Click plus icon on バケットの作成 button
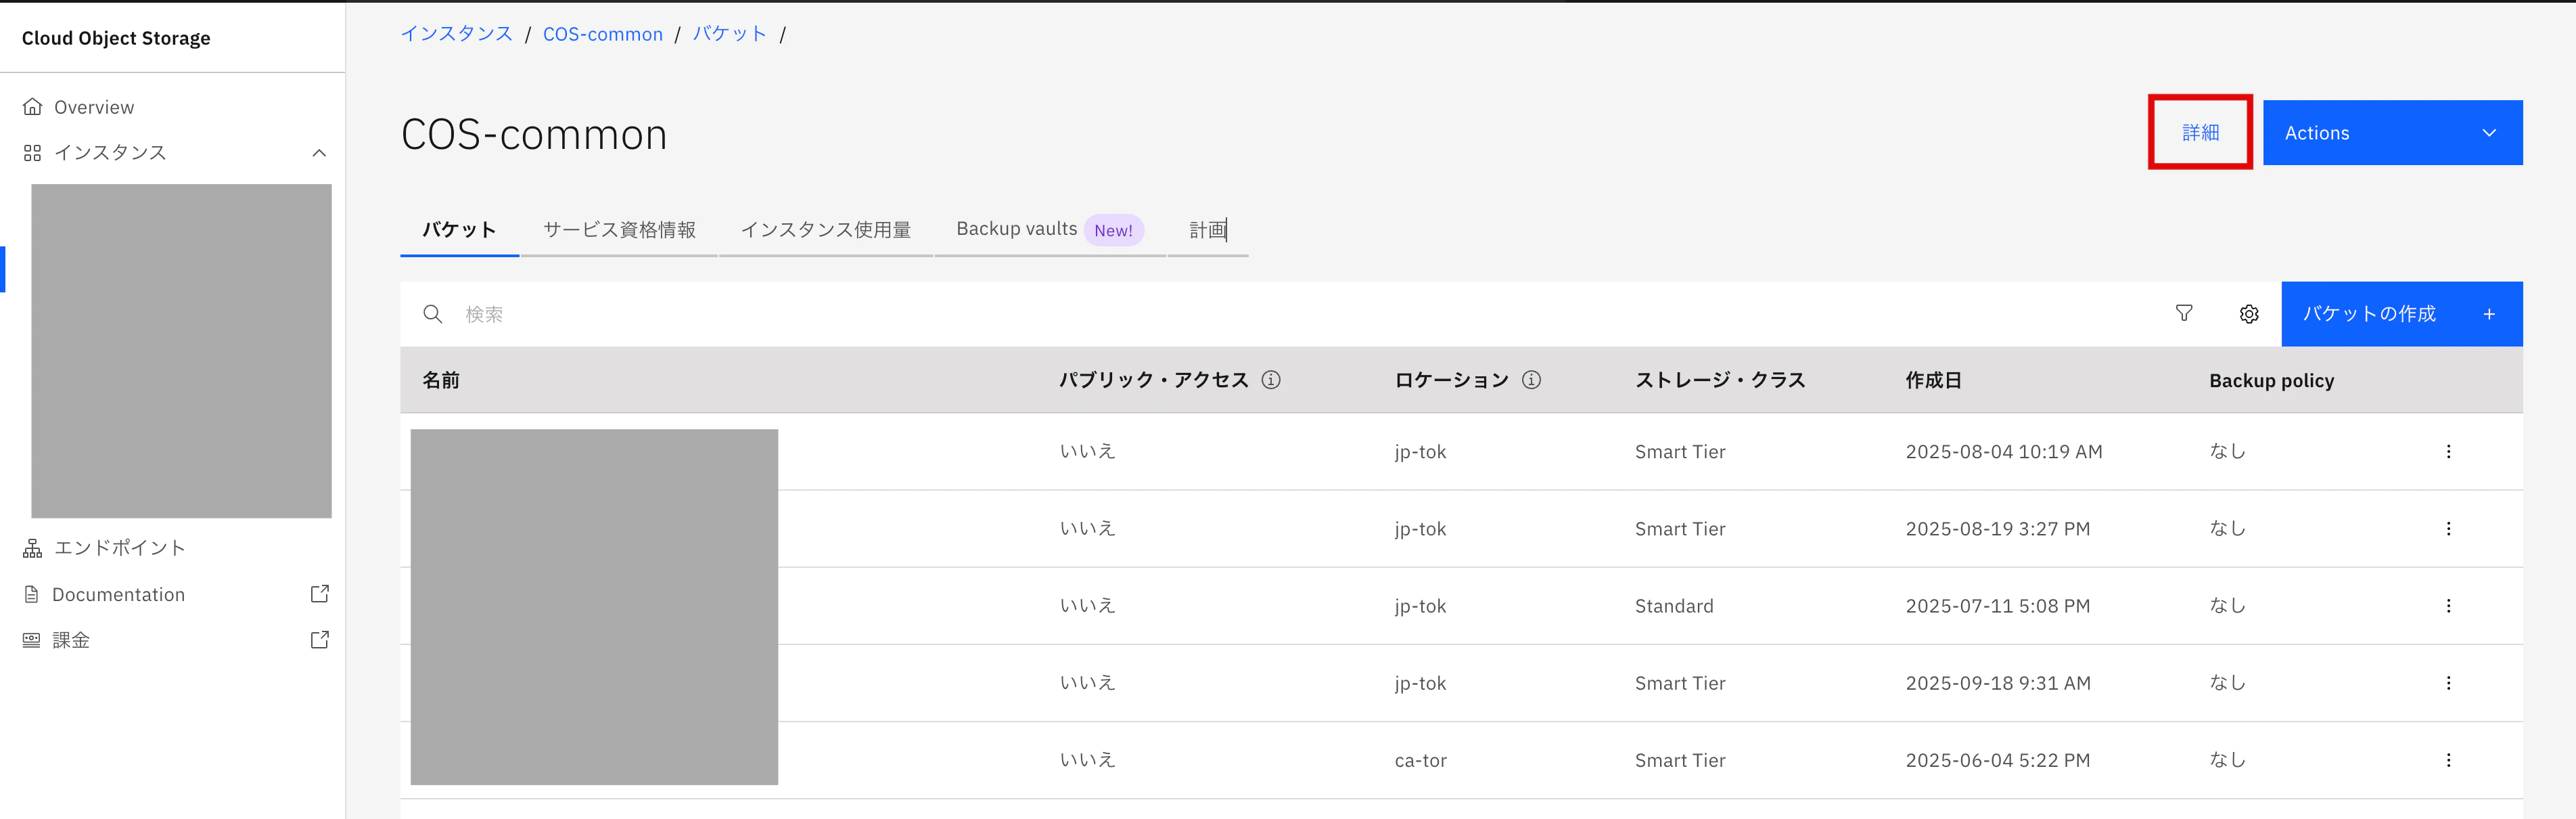The image size is (2576, 819). (x=2489, y=314)
